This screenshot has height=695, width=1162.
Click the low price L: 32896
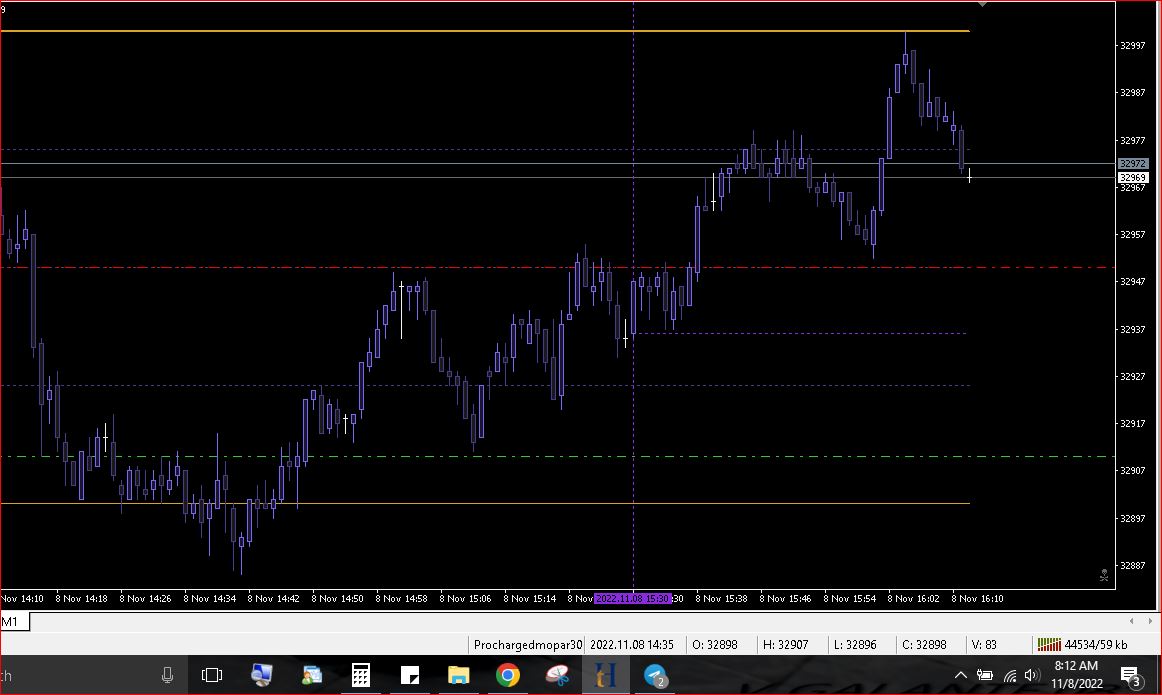tap(855, 645)
